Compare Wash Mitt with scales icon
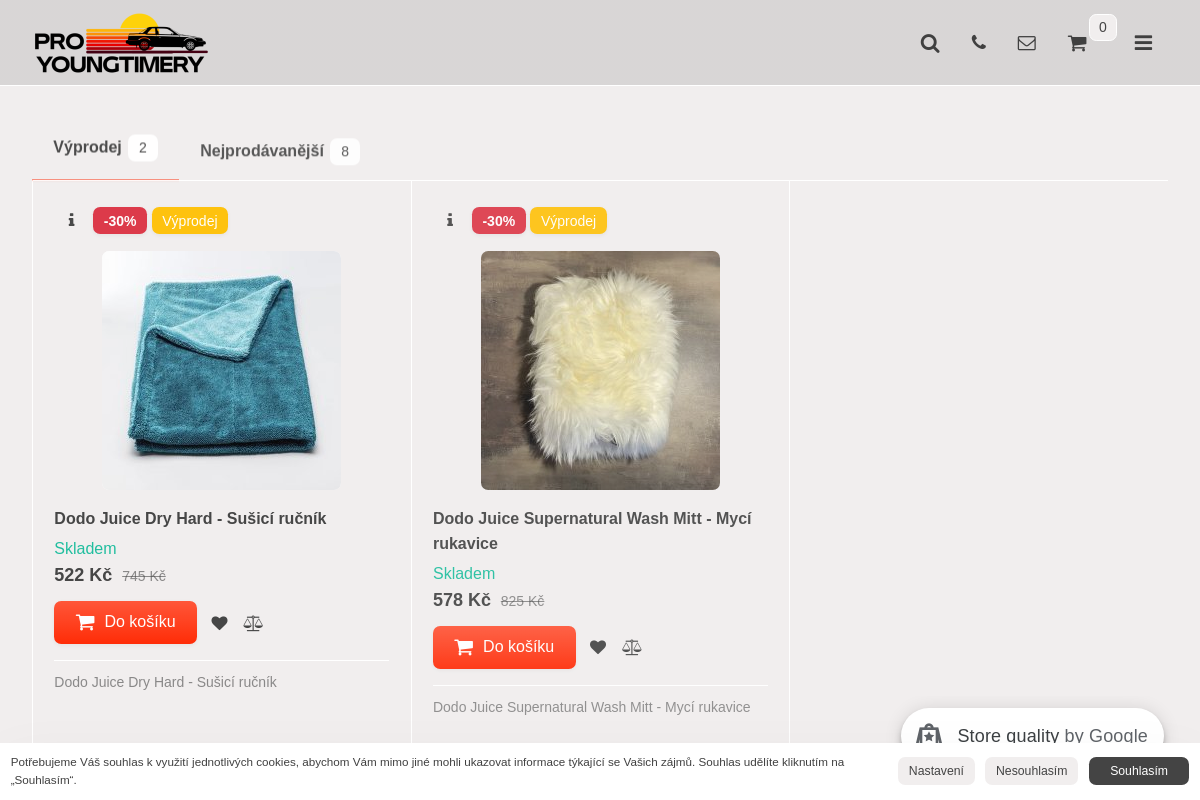This screenshot has height=800, width=1200. tap(632, 647)
